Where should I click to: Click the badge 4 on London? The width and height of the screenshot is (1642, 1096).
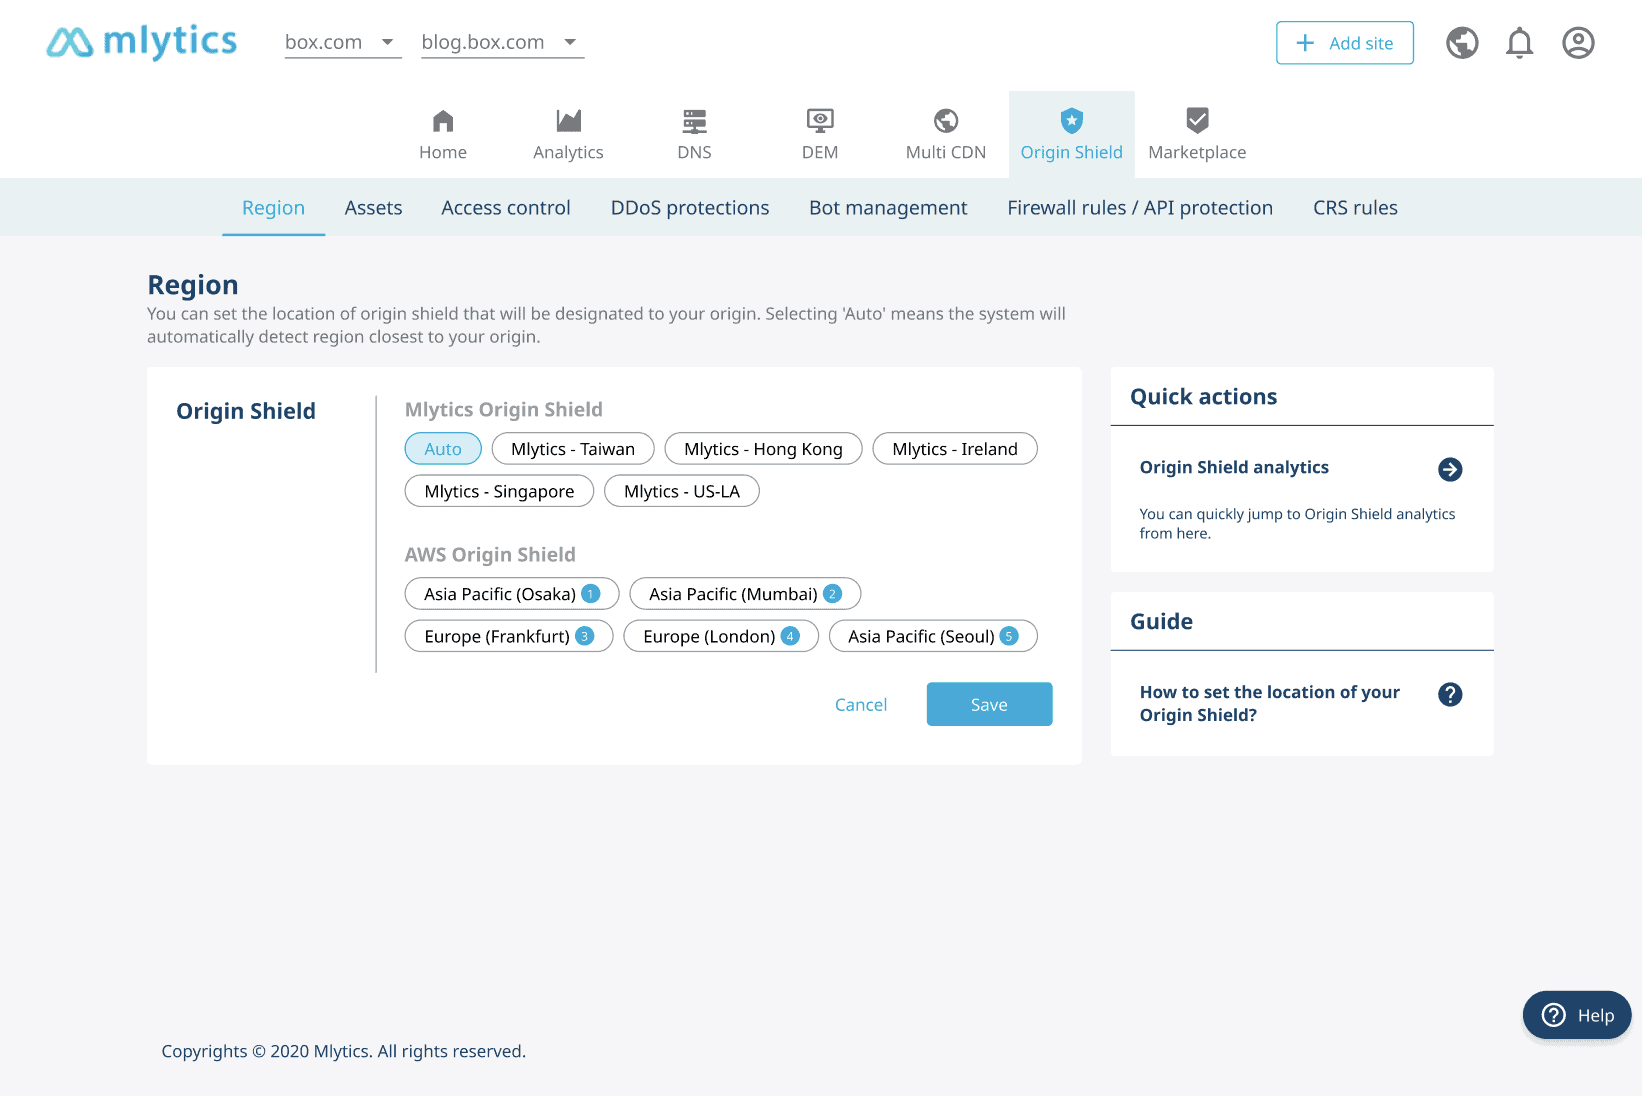790,635
